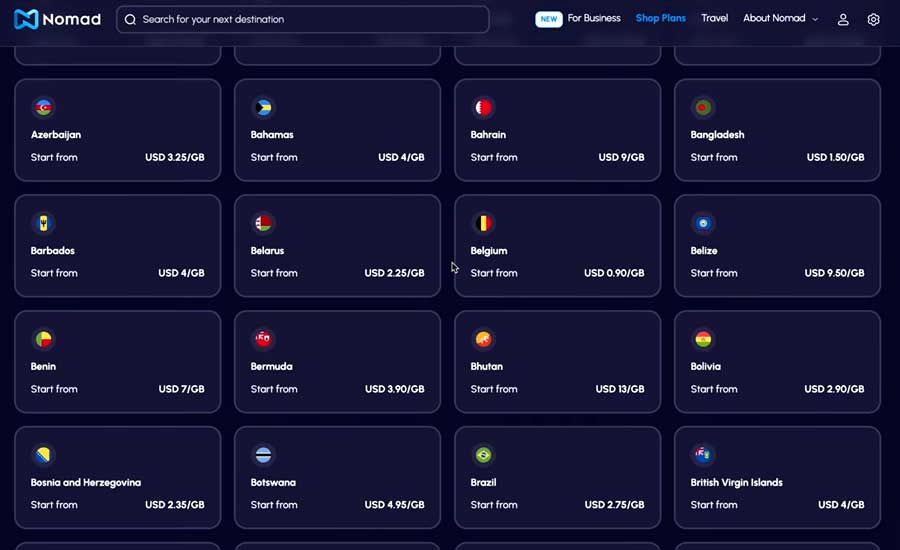The height and width of the screenshot is (550, 900).
Task: Click the Belize flag icon
Action: (703, 223)
